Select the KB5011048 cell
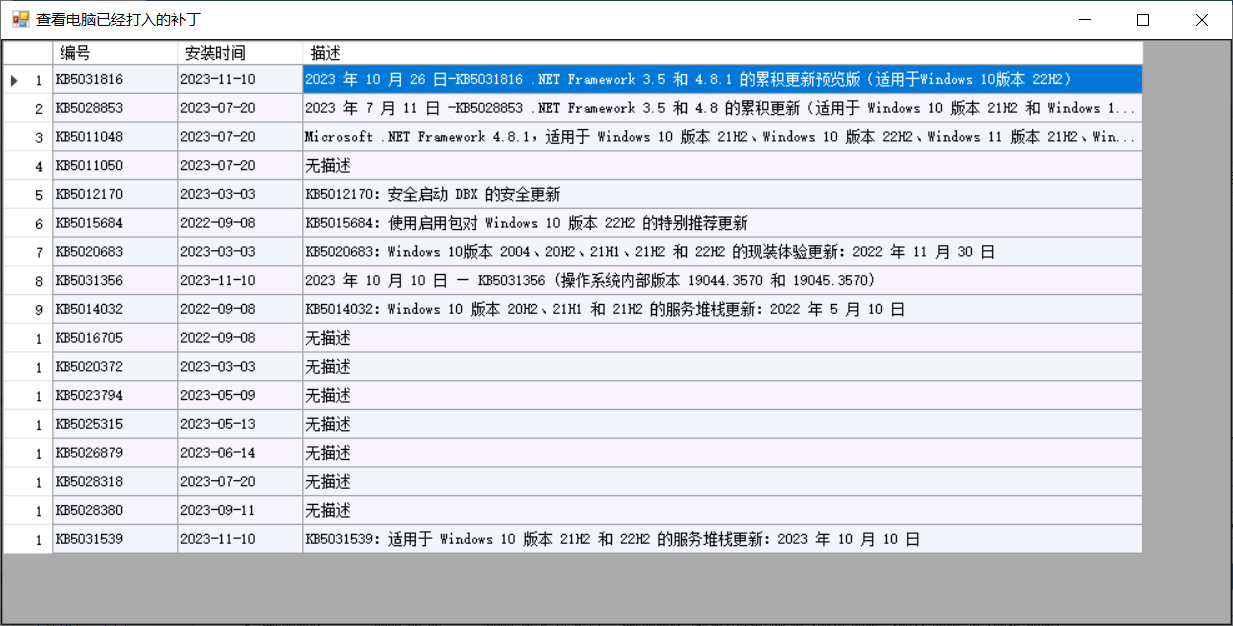The image size is (1233, 626). pos(115,137)
